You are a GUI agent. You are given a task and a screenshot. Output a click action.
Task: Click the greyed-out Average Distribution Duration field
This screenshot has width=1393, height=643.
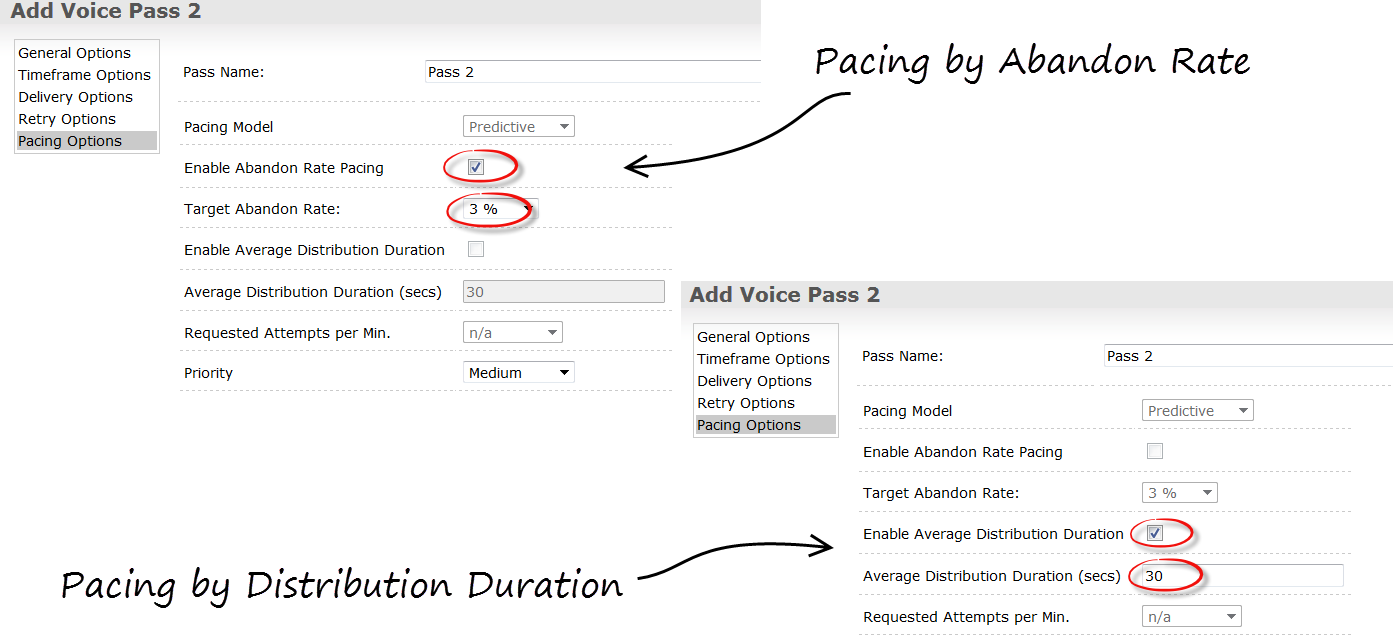[x=564, y=291]
